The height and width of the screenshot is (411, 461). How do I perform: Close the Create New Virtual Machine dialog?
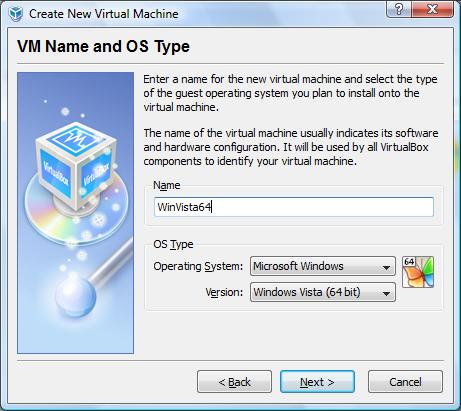[x=432, y=9]
